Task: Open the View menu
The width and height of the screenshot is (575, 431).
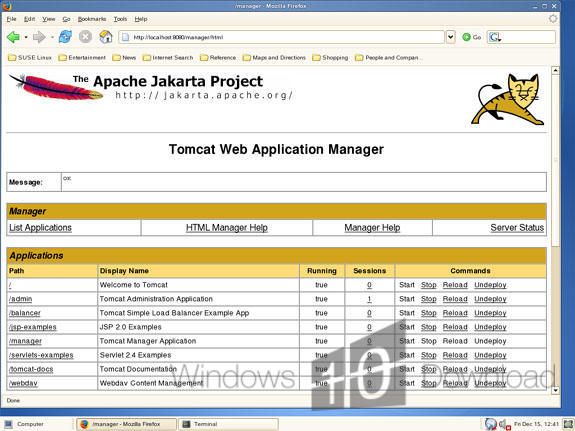Action: tap(48, 19)
